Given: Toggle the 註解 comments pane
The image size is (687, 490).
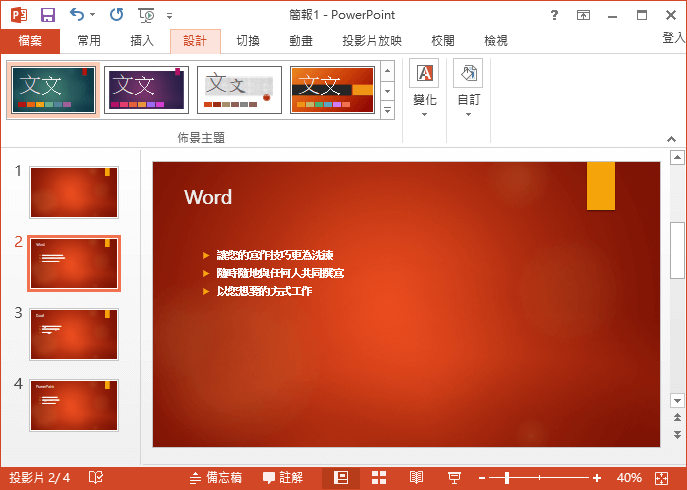Looking at the screenshot, I should (283, 478).
